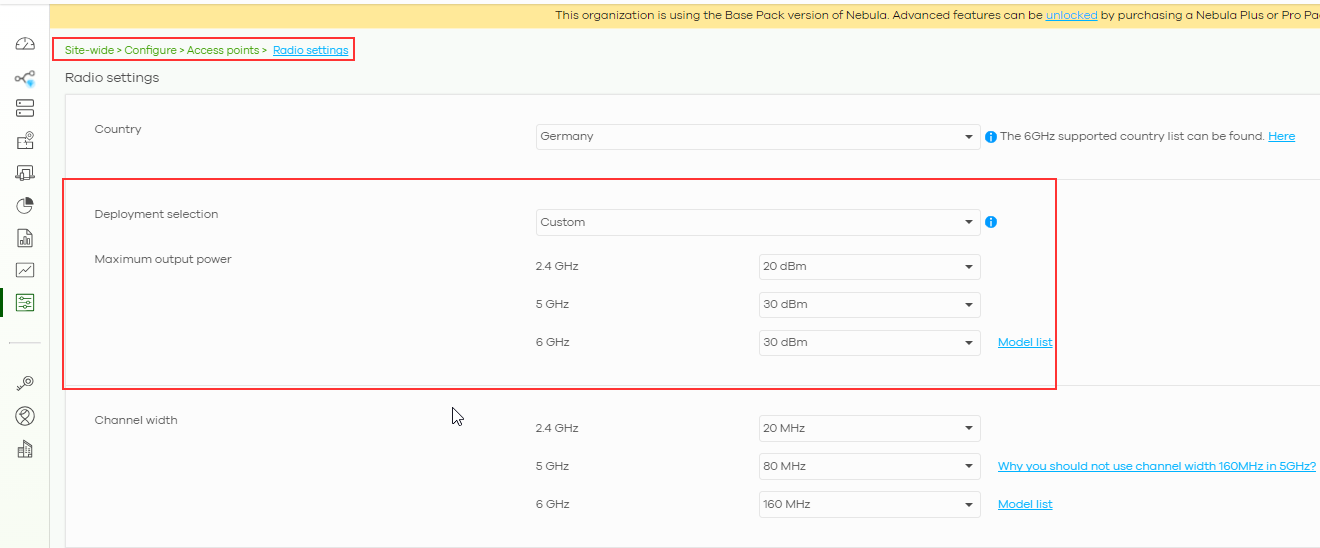The width and height of the screenshot is (1320, 548).
Task: Expand the Deployment selection Custom dropdown
Action: point(757,222)
